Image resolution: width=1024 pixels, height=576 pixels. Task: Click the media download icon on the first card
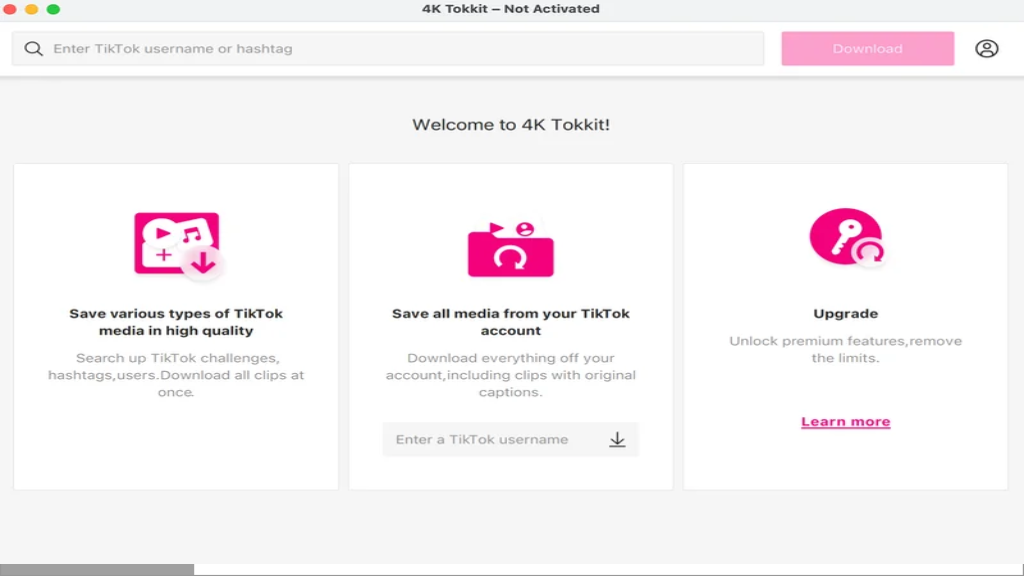pyautogui.click(x=178, y=246)
